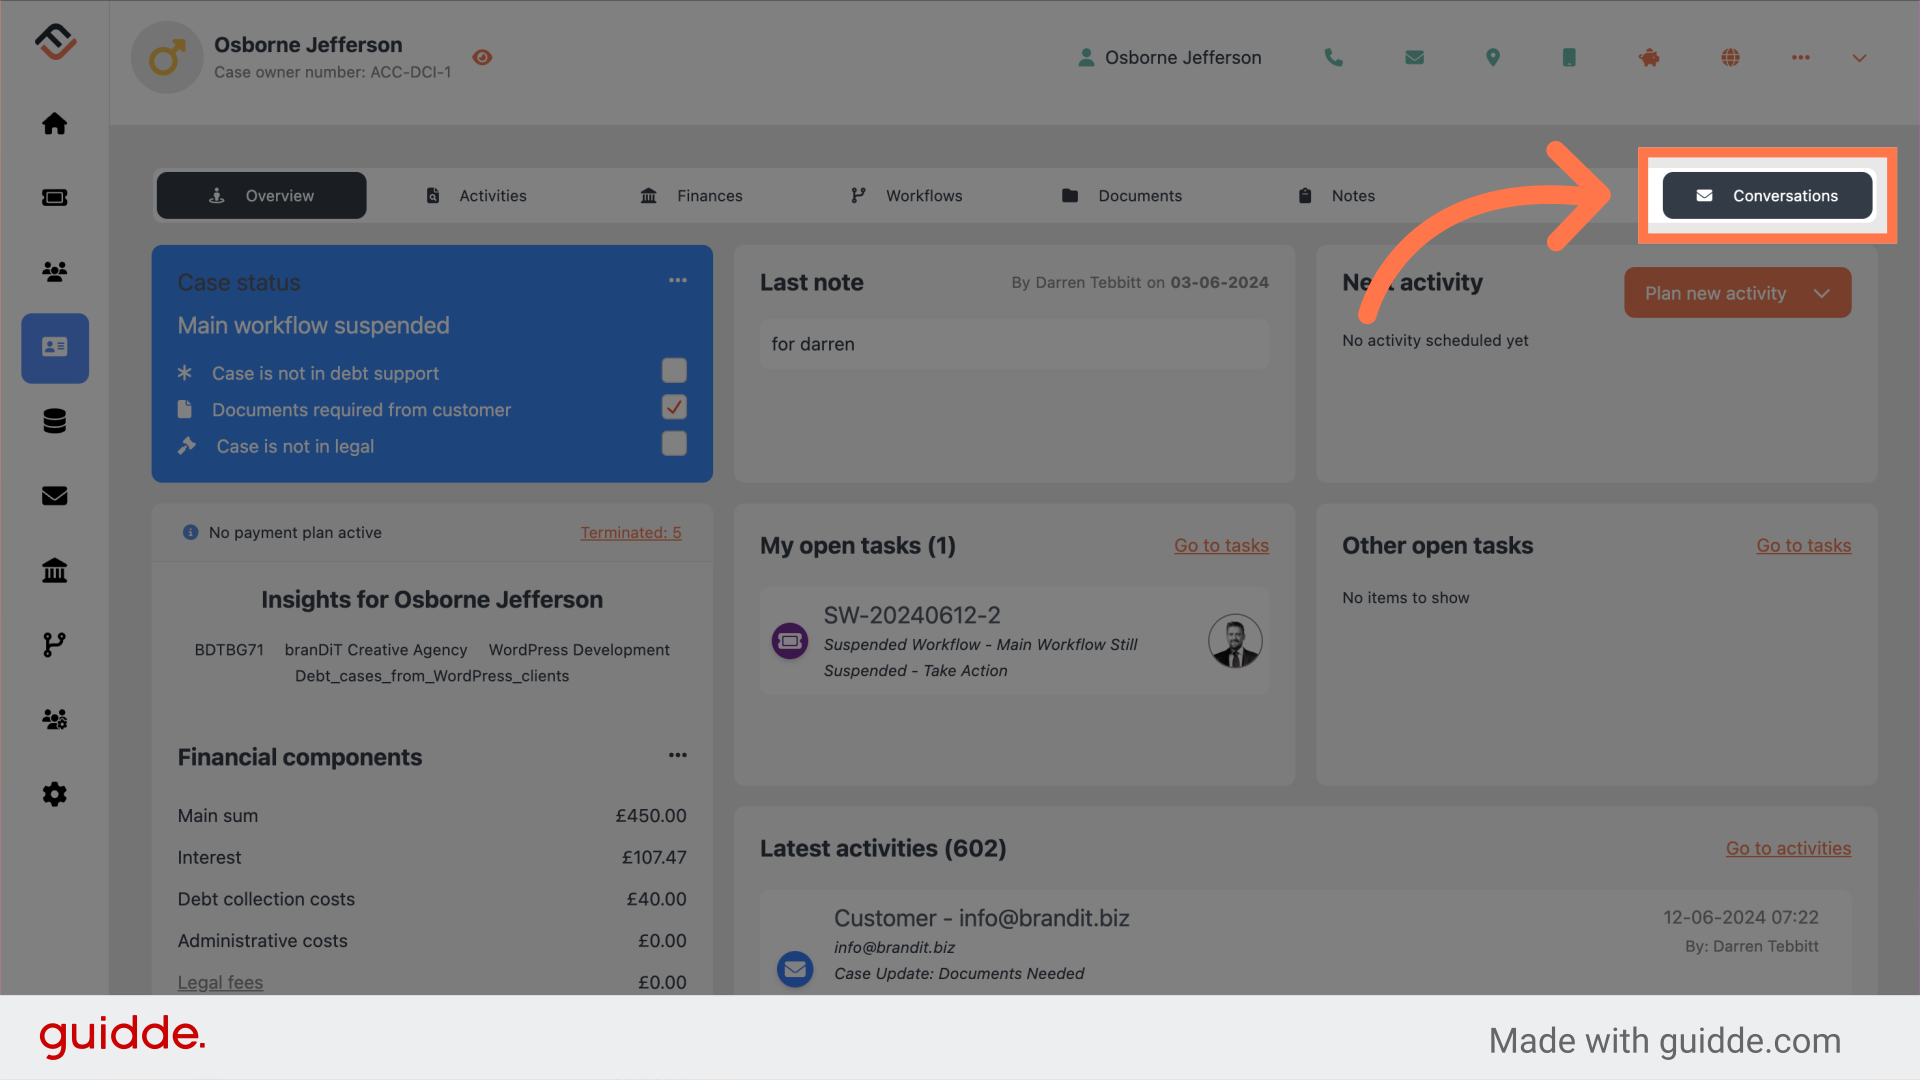Viewport: 1920px width, 1080px height.
Task: Open the Activities tab
Action: point(491,194)
